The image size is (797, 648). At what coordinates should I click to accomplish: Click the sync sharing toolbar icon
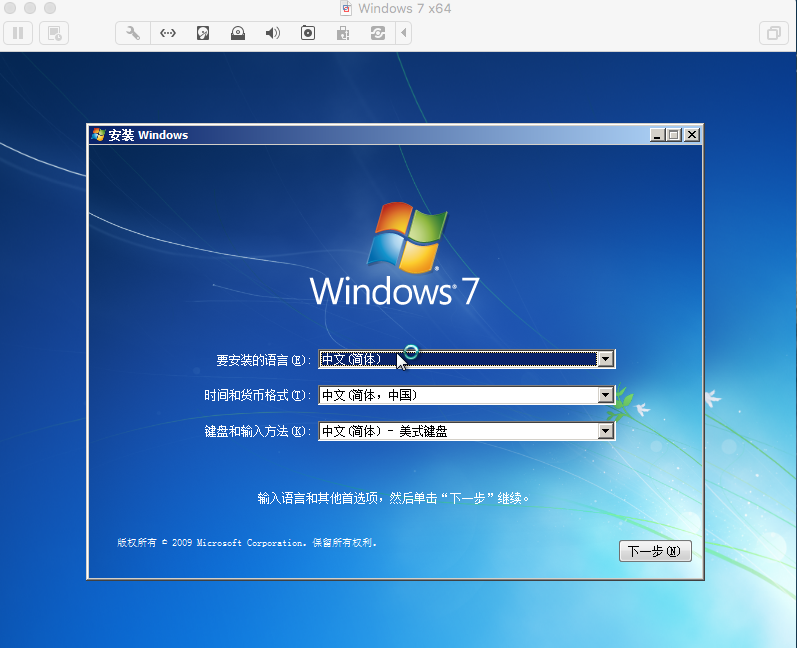point(378,34)
